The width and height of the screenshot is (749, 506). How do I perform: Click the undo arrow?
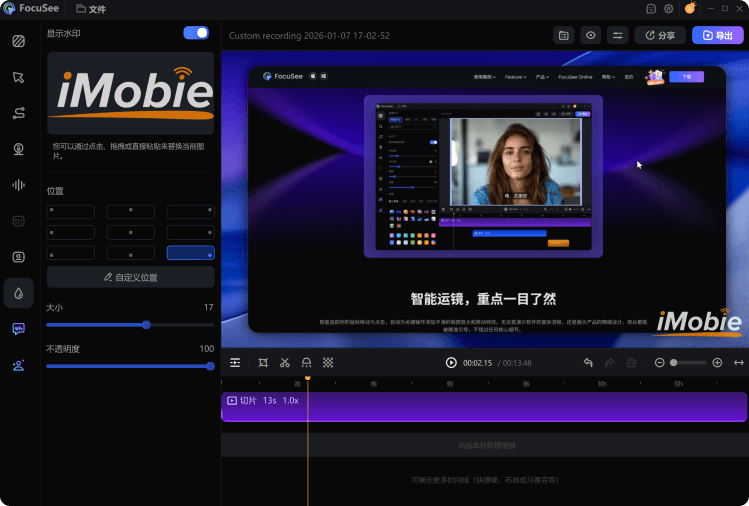coord(588,363)
